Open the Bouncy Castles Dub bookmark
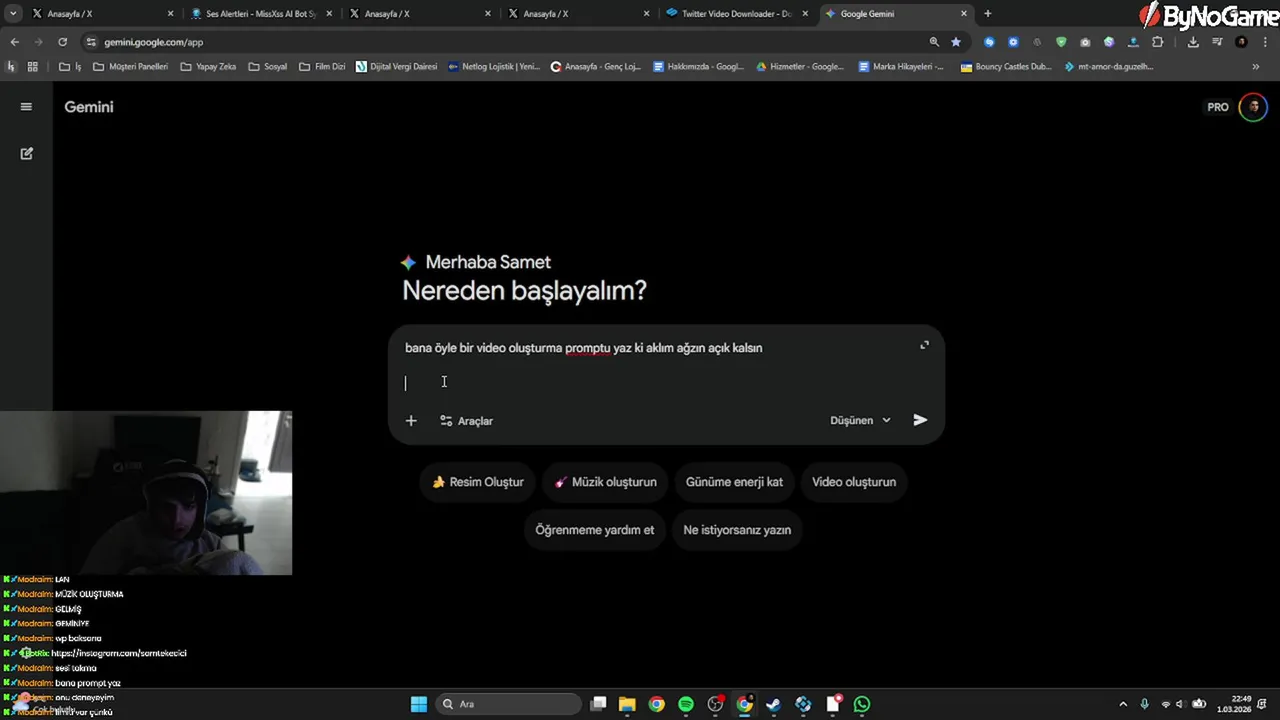1280x720 pixels. pyautogui.click(x=1006, y=67)
